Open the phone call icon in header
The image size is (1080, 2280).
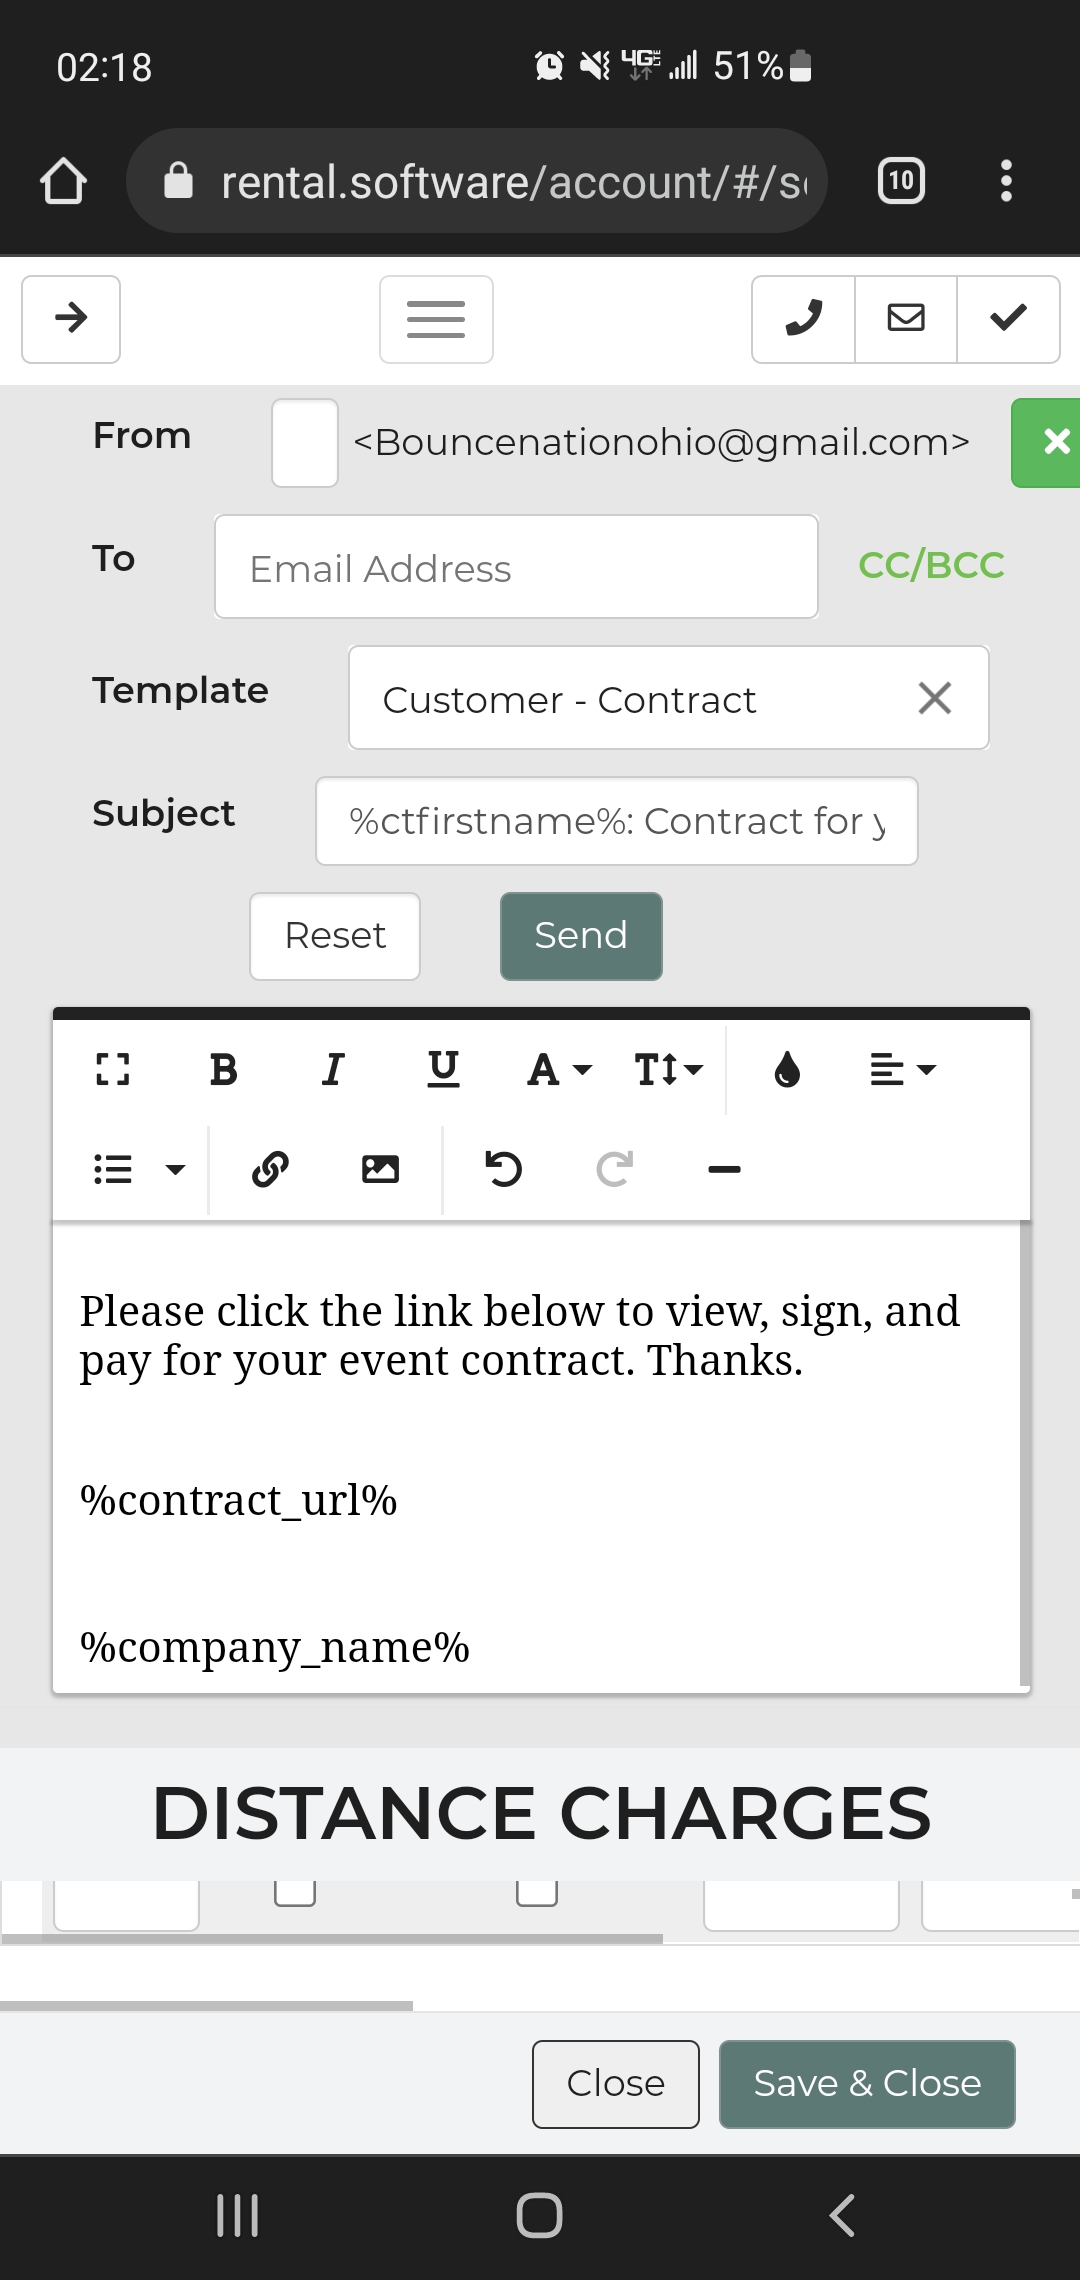coord(803,319)
